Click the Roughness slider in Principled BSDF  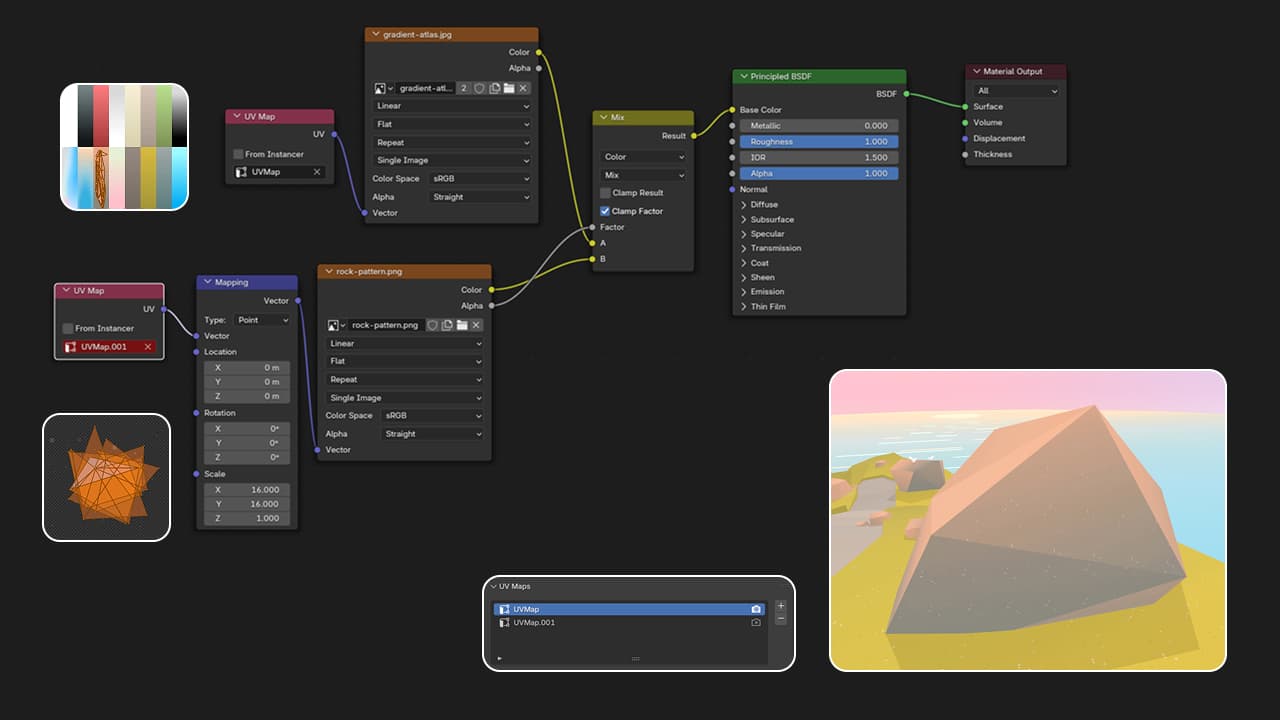(820, 142)
